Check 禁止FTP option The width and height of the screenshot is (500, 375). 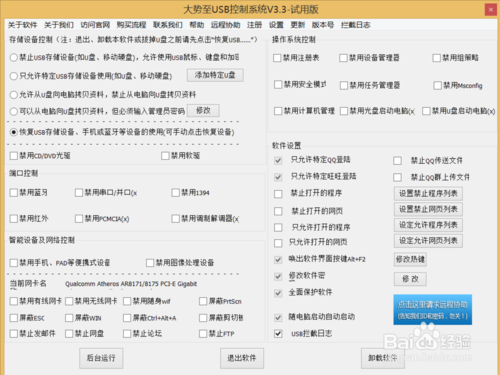coord(203,334)
